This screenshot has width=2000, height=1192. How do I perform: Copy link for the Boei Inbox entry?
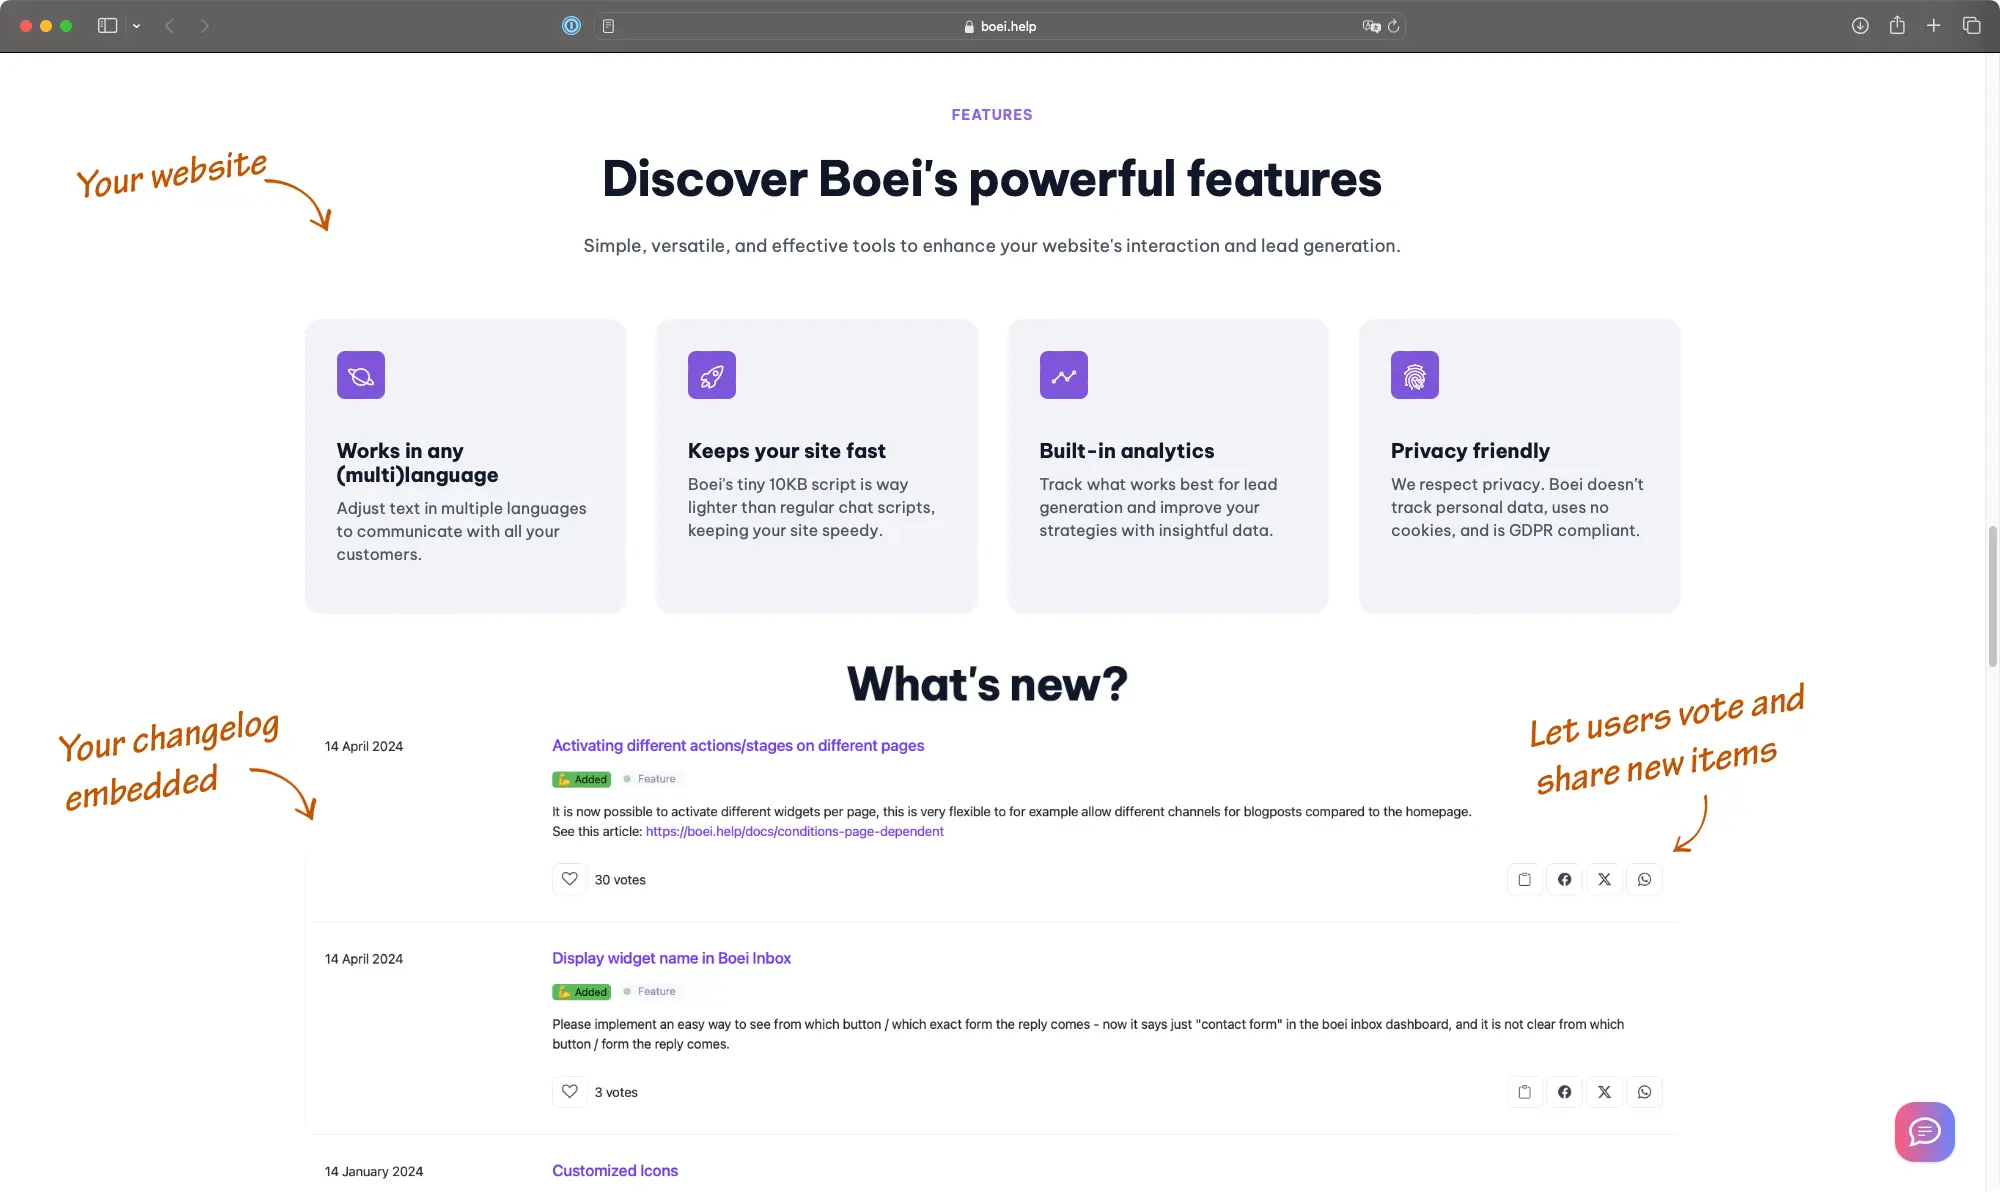click(1524, 1091)
